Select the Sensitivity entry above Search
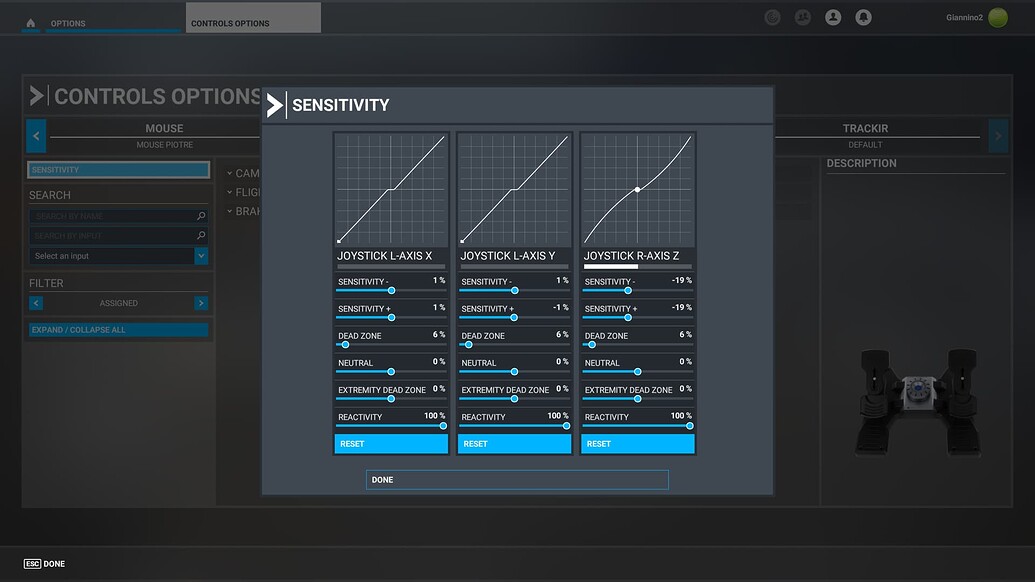 118,169
